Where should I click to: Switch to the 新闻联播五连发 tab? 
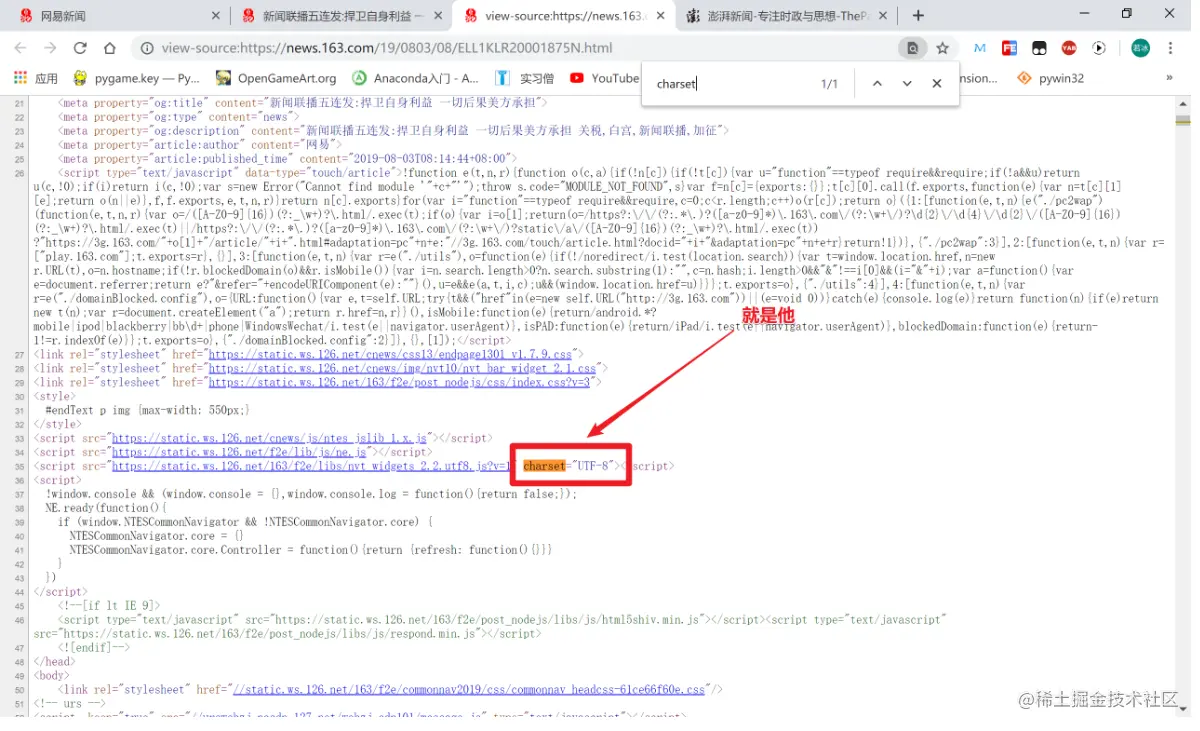342,16
